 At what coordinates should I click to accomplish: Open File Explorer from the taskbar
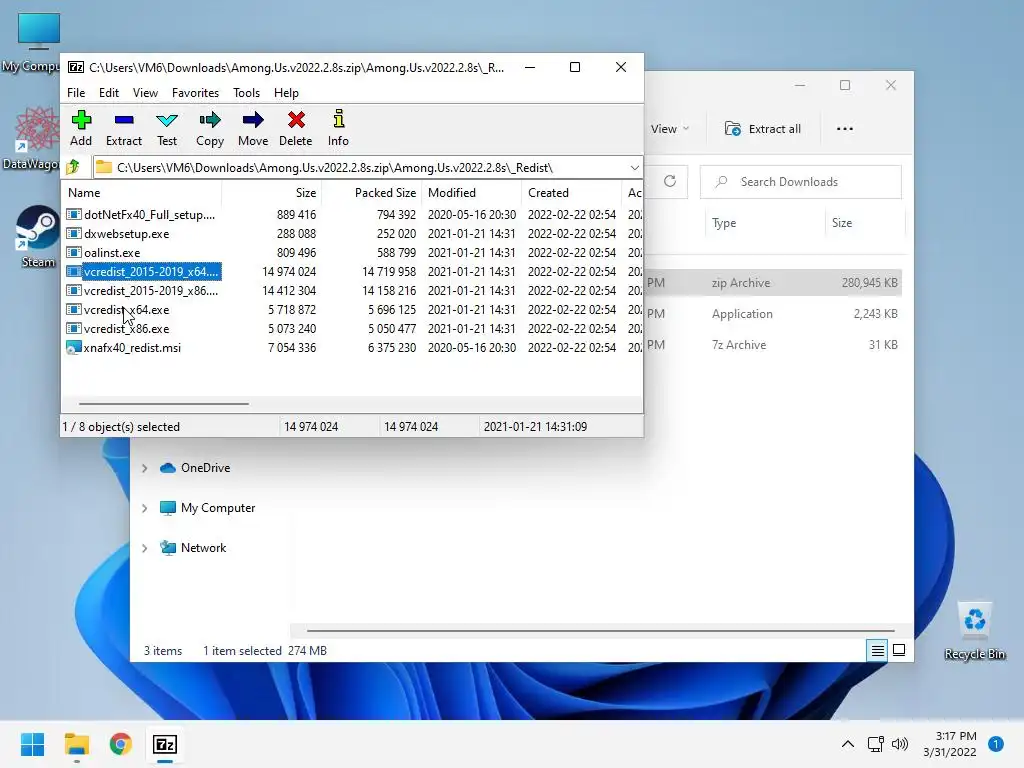click(77, 744)
